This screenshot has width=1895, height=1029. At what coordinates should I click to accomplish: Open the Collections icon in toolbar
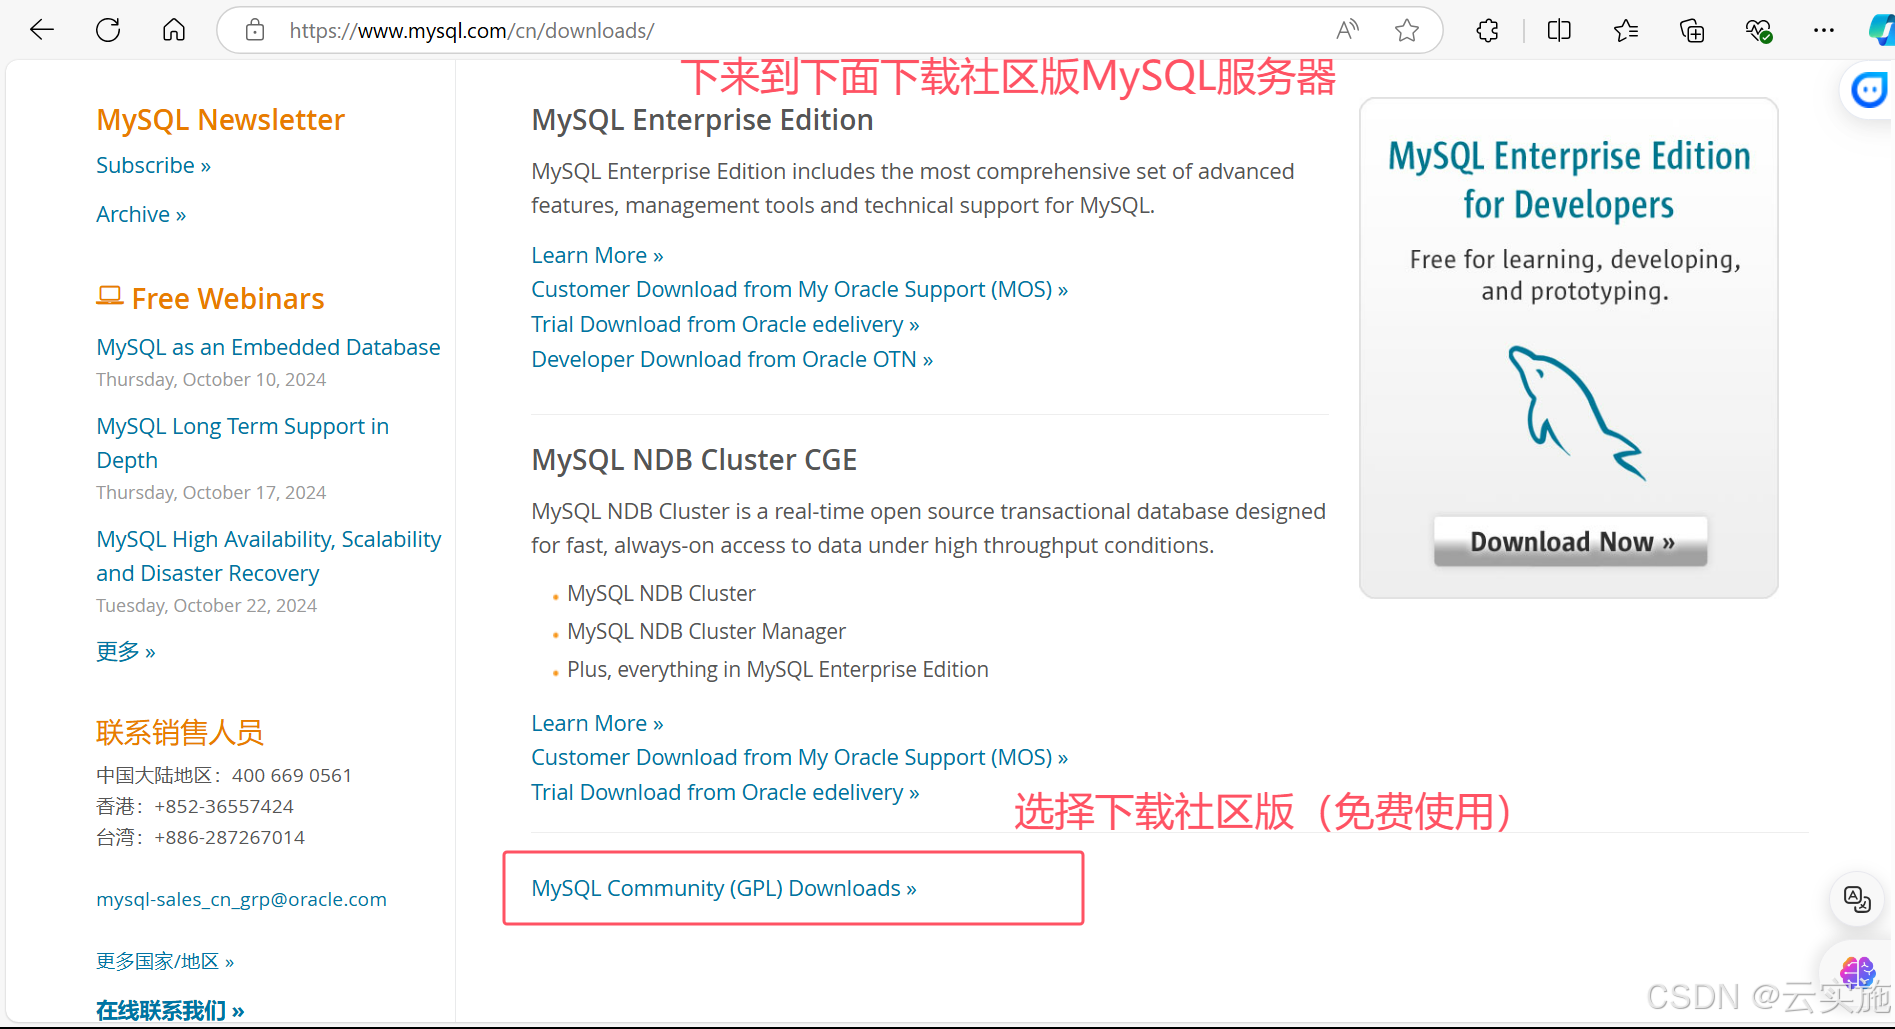pyautogui.click(x=1692, y=31)
